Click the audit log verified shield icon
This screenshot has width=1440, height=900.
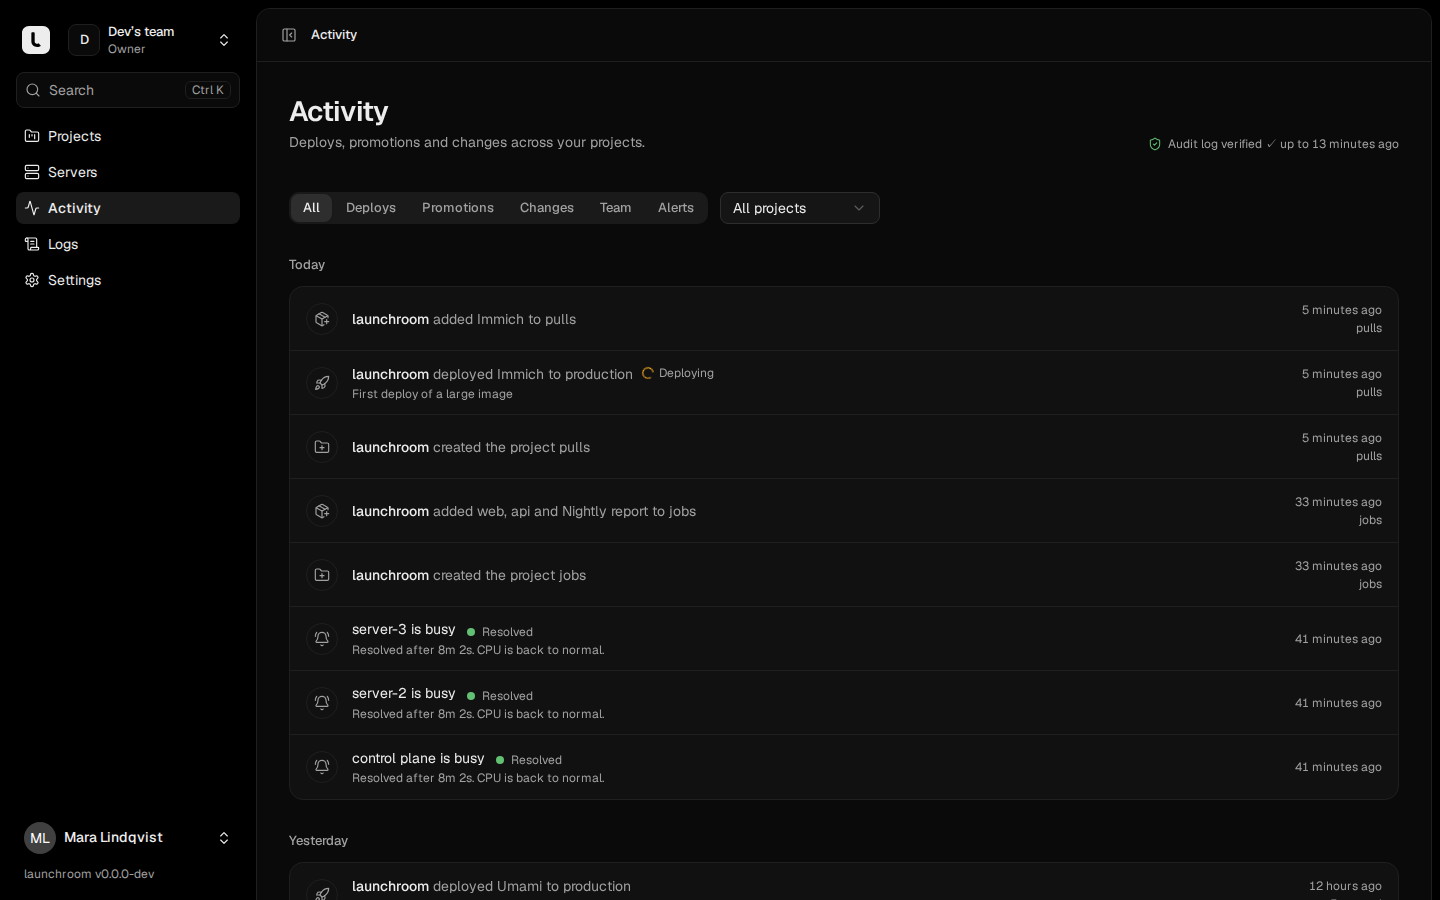[1155, 144]
